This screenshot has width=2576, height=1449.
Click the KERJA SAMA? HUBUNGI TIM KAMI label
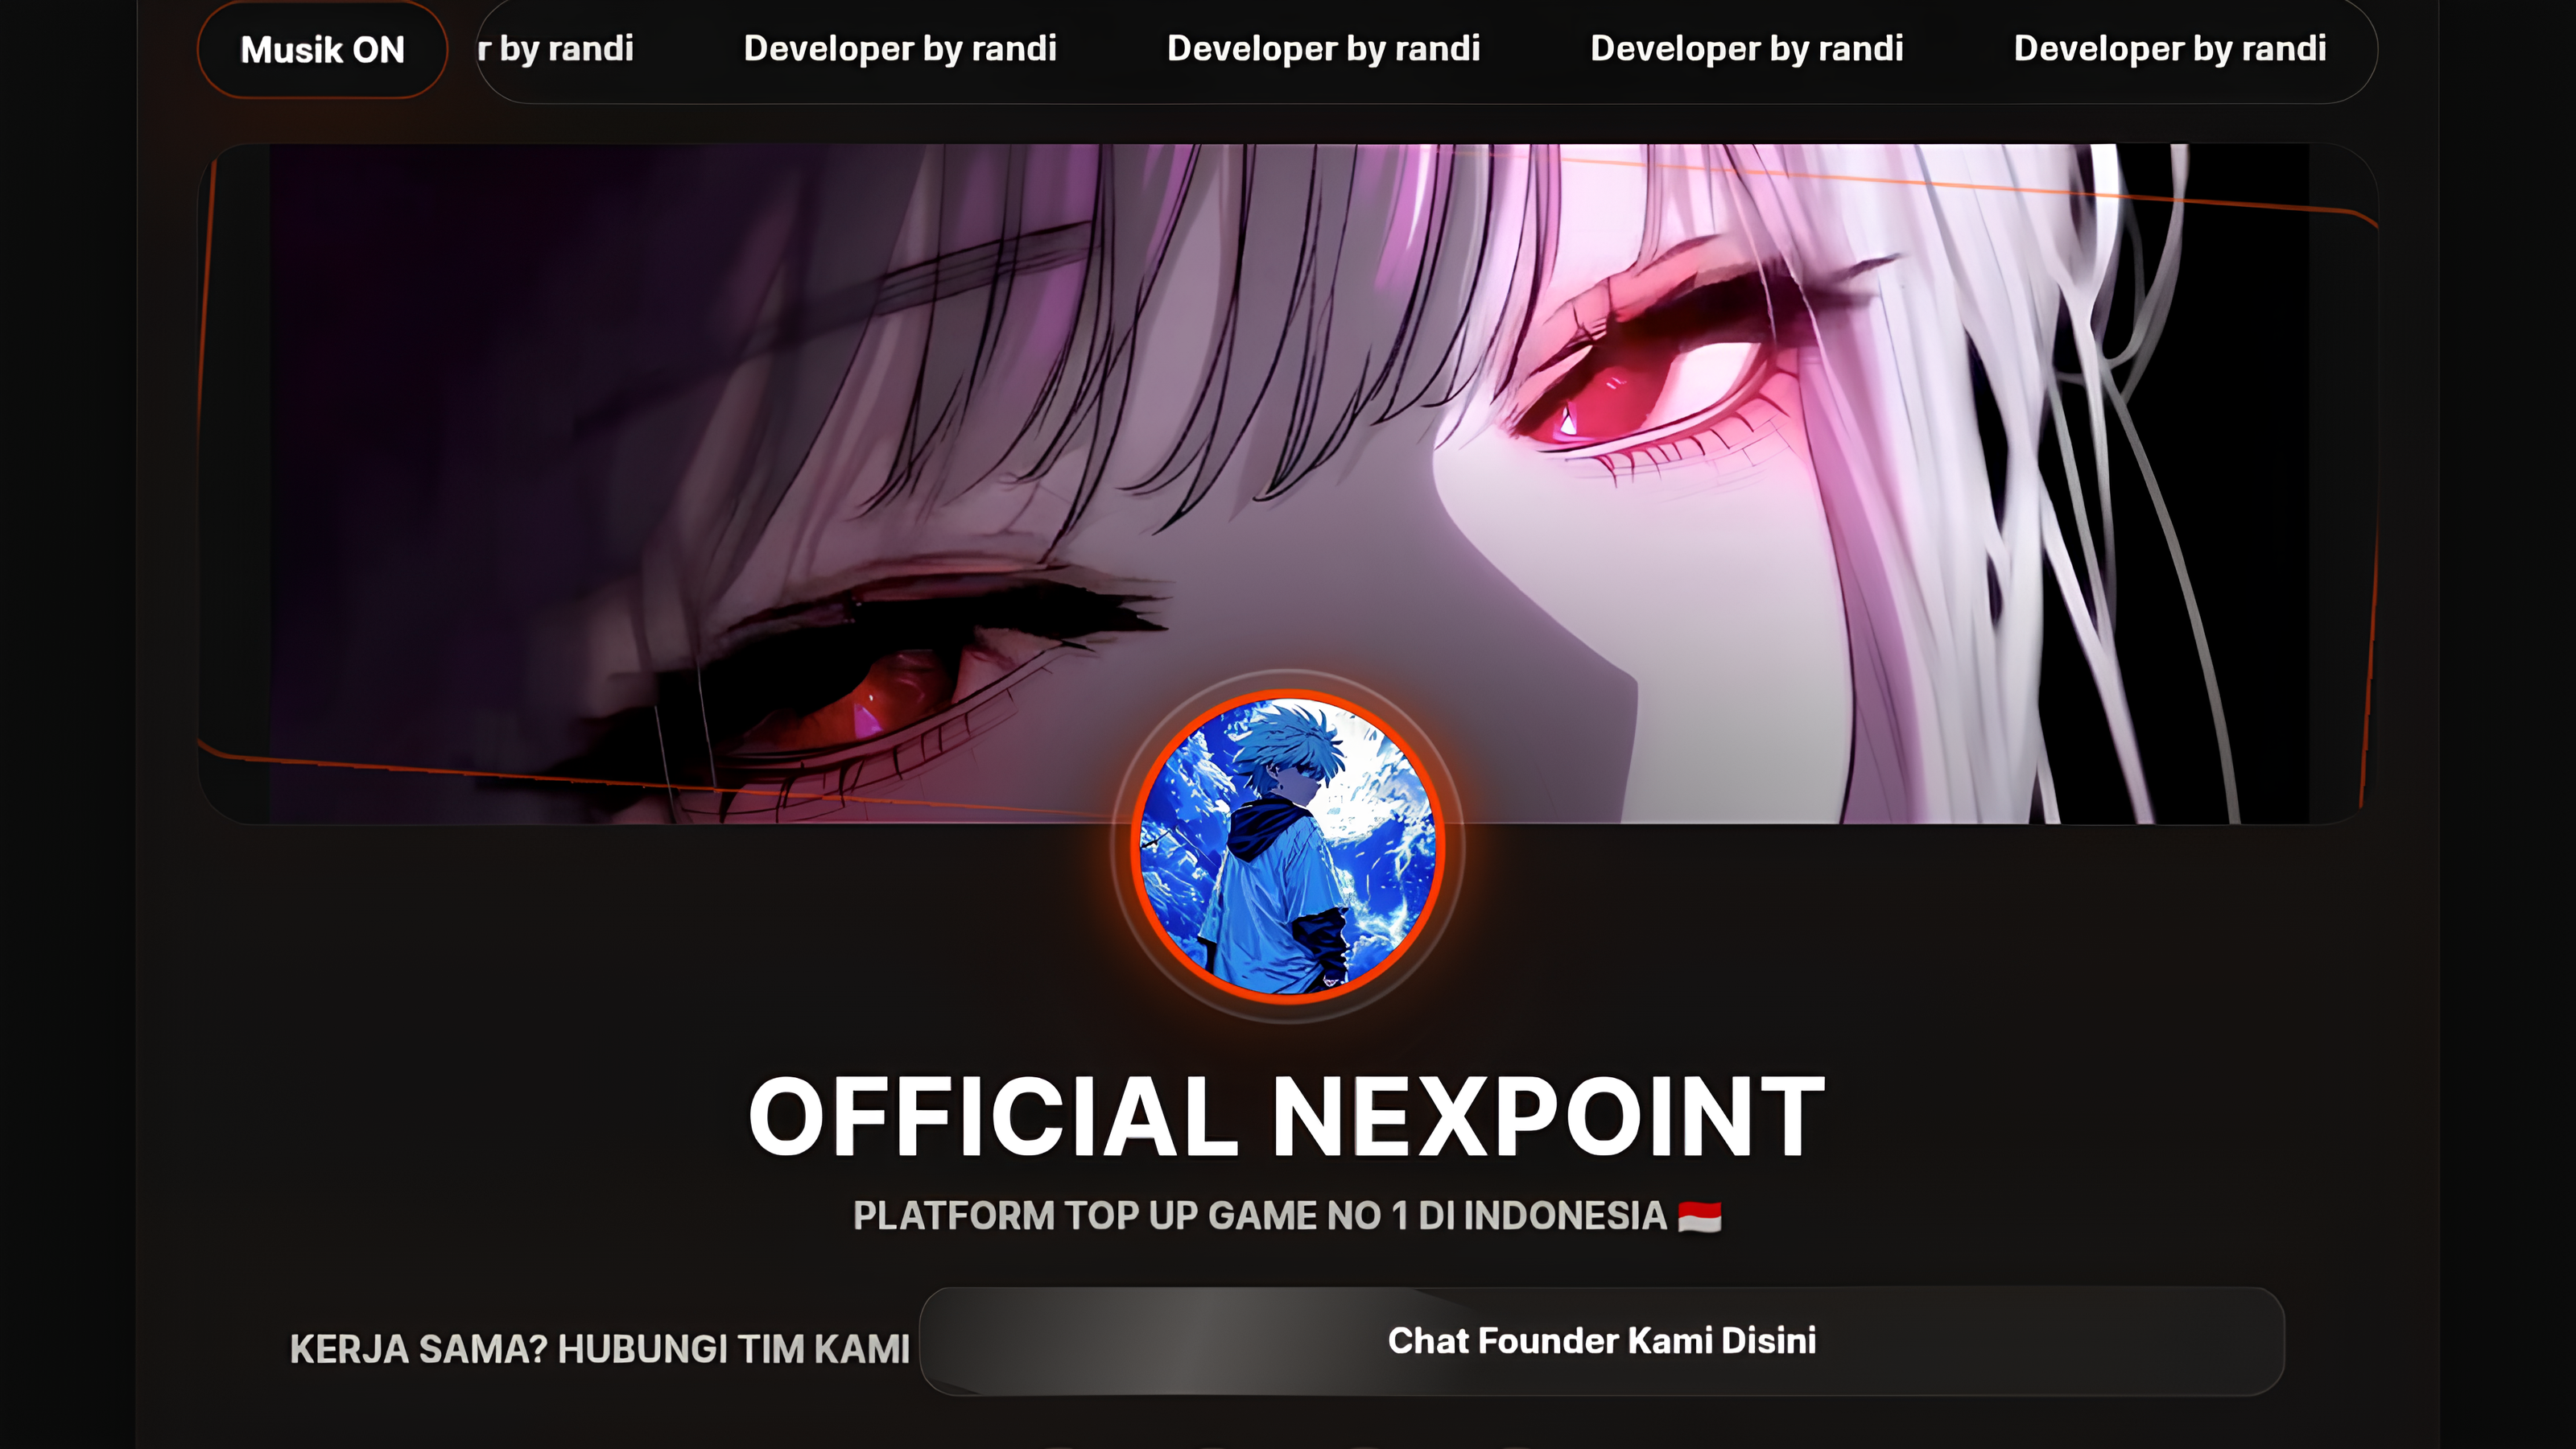pos(600,1349)
